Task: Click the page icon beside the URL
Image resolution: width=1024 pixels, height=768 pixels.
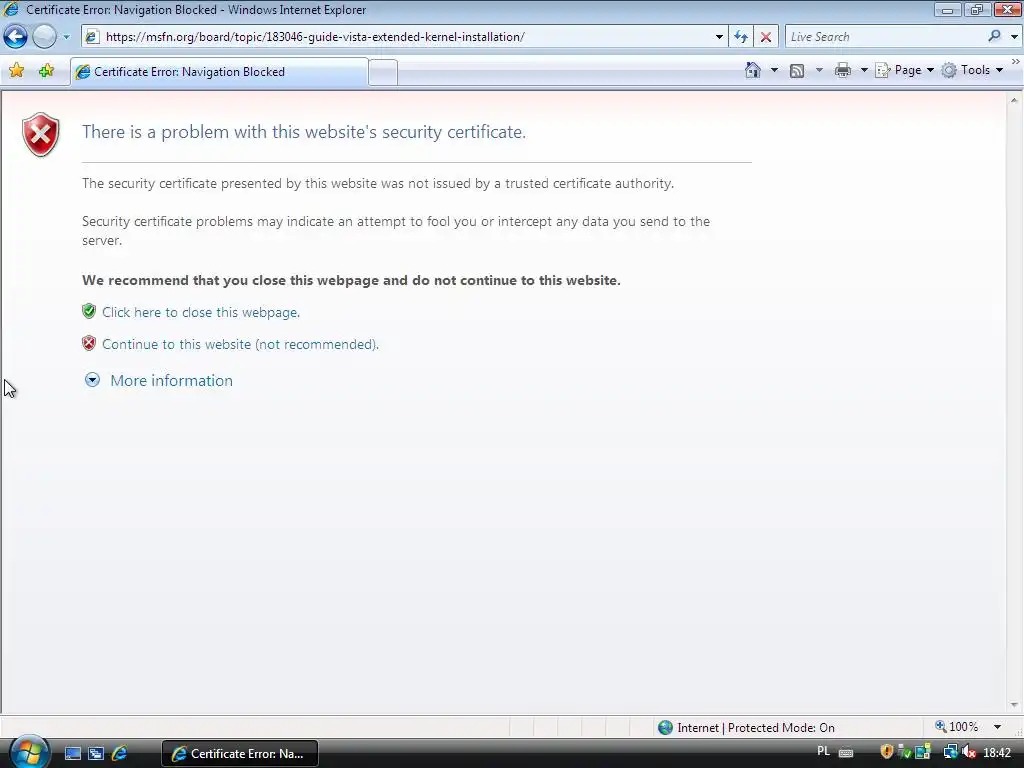Action: [x=92, y=37]
